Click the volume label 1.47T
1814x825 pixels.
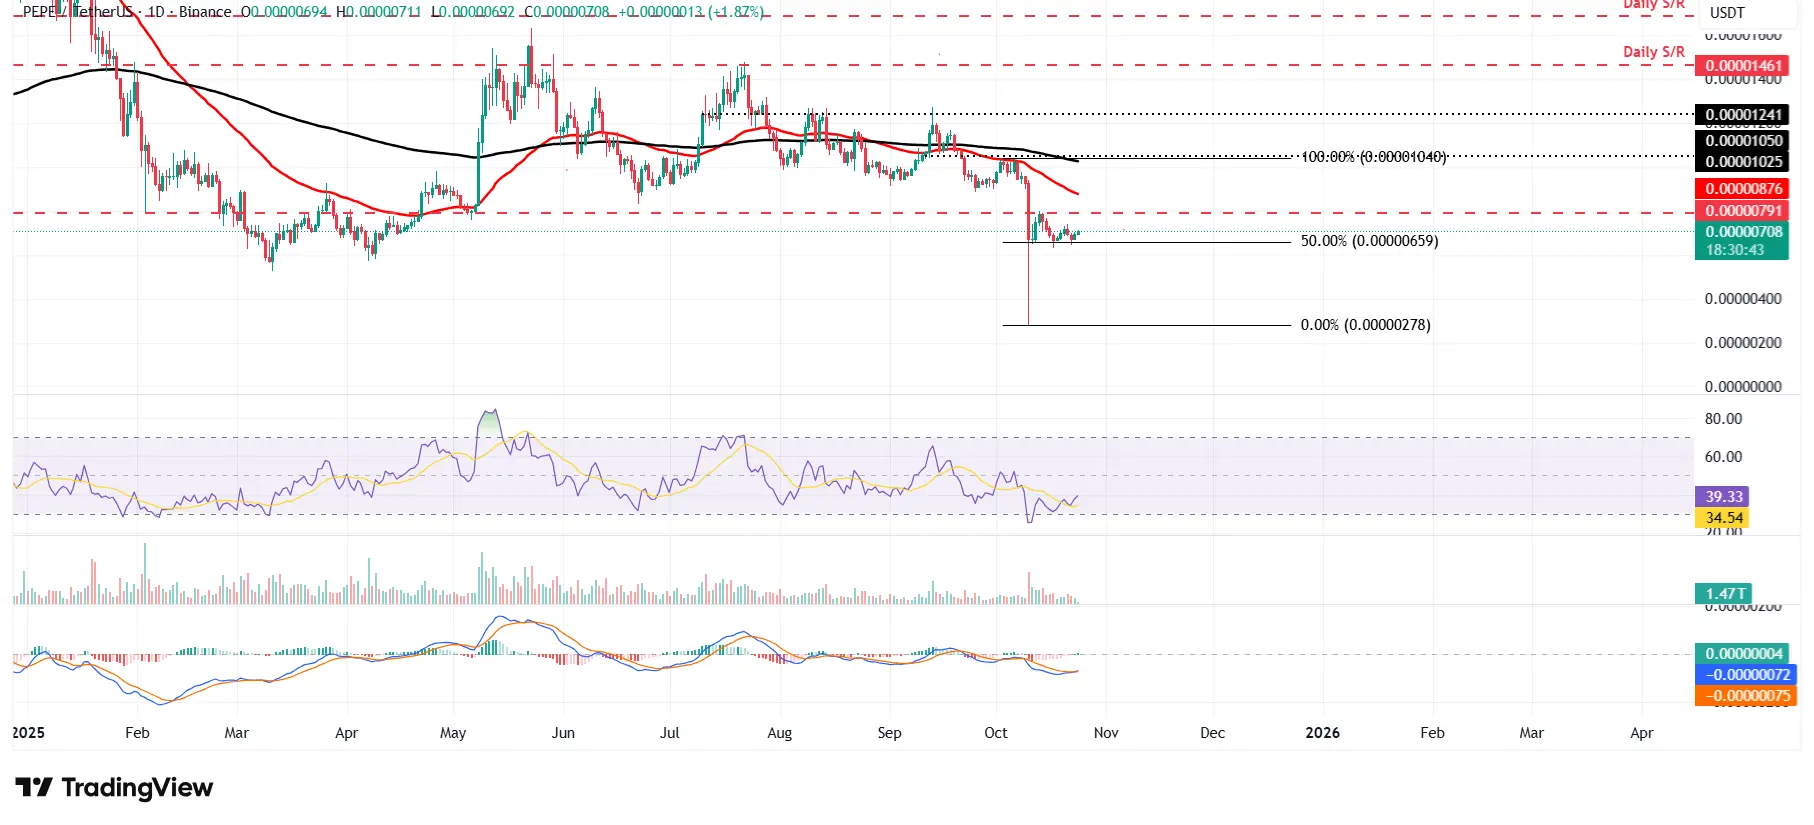coord(1722,594)
